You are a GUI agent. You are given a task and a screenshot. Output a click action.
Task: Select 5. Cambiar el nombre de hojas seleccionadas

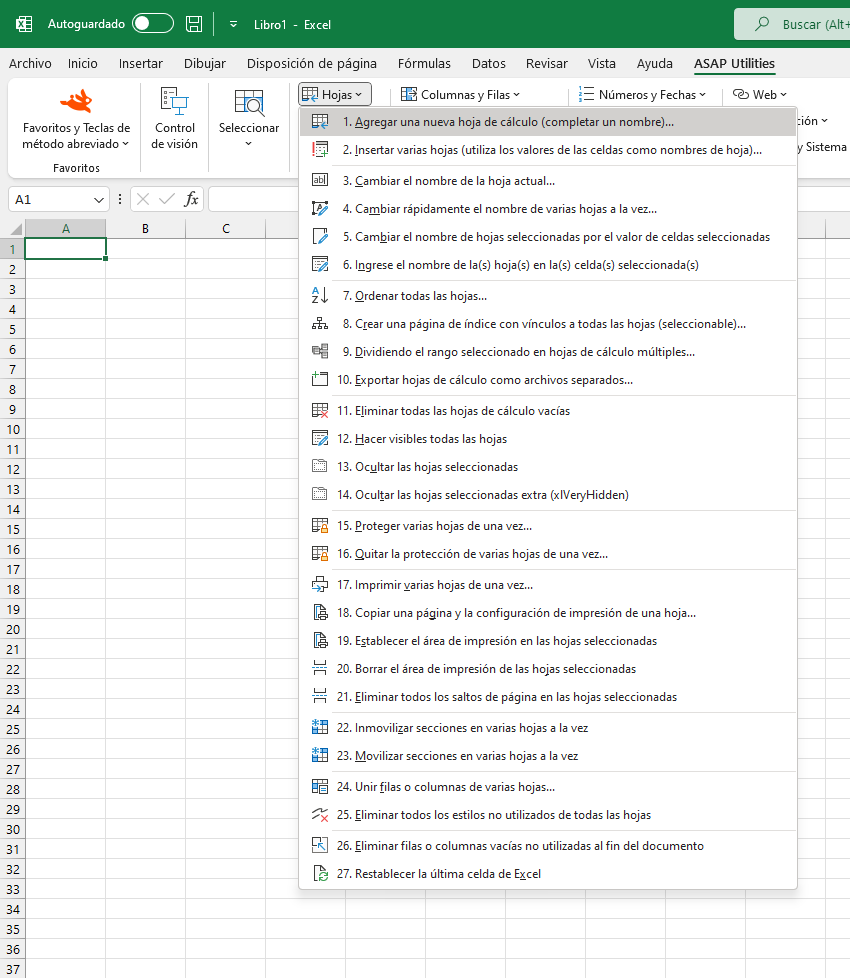pos(548,237)
